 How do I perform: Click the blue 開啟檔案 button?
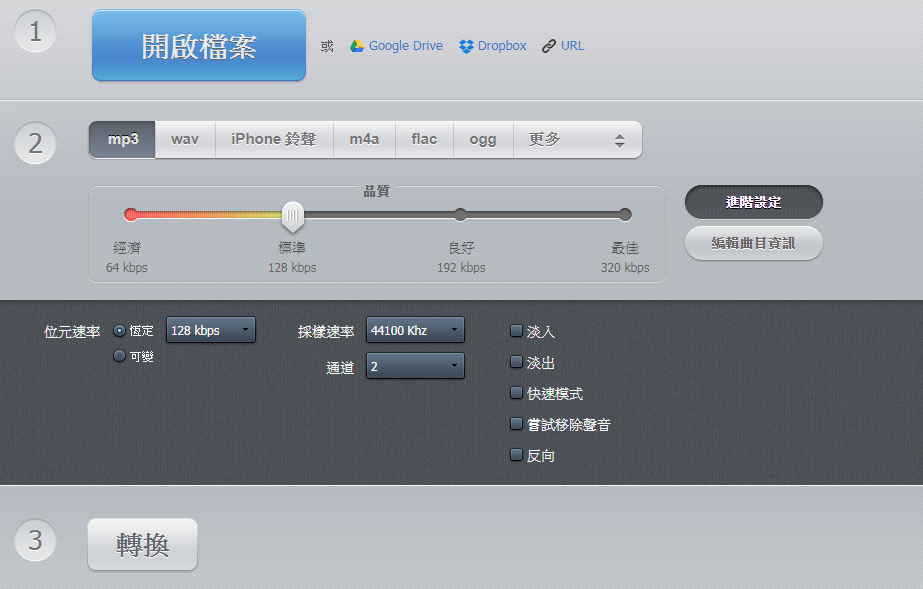199,45
